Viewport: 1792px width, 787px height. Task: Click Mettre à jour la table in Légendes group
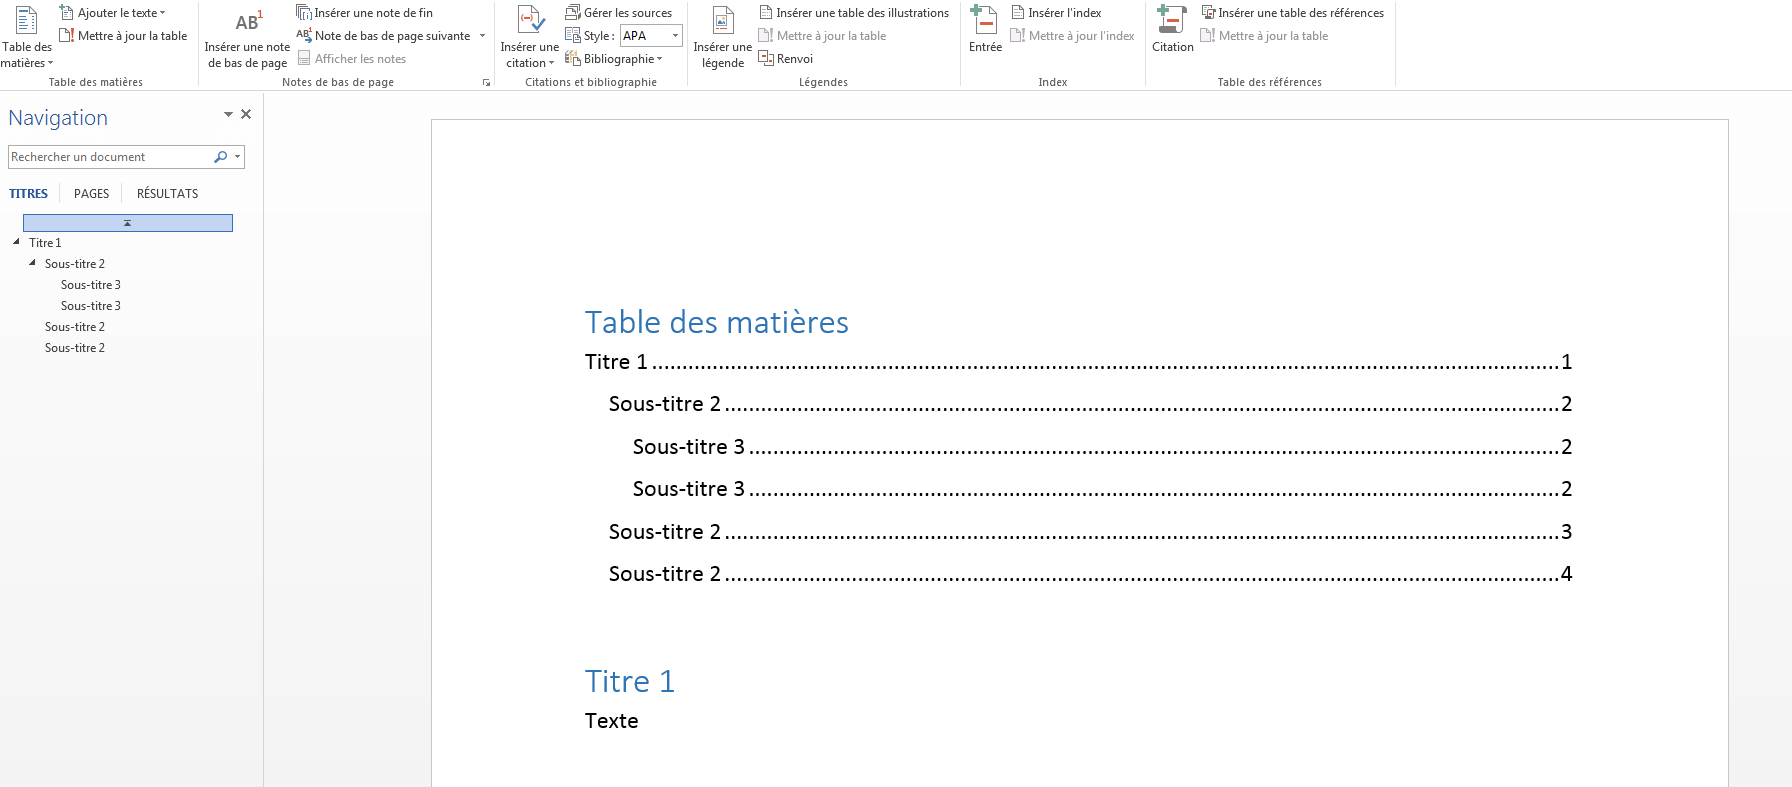click(x=822, y=36)
